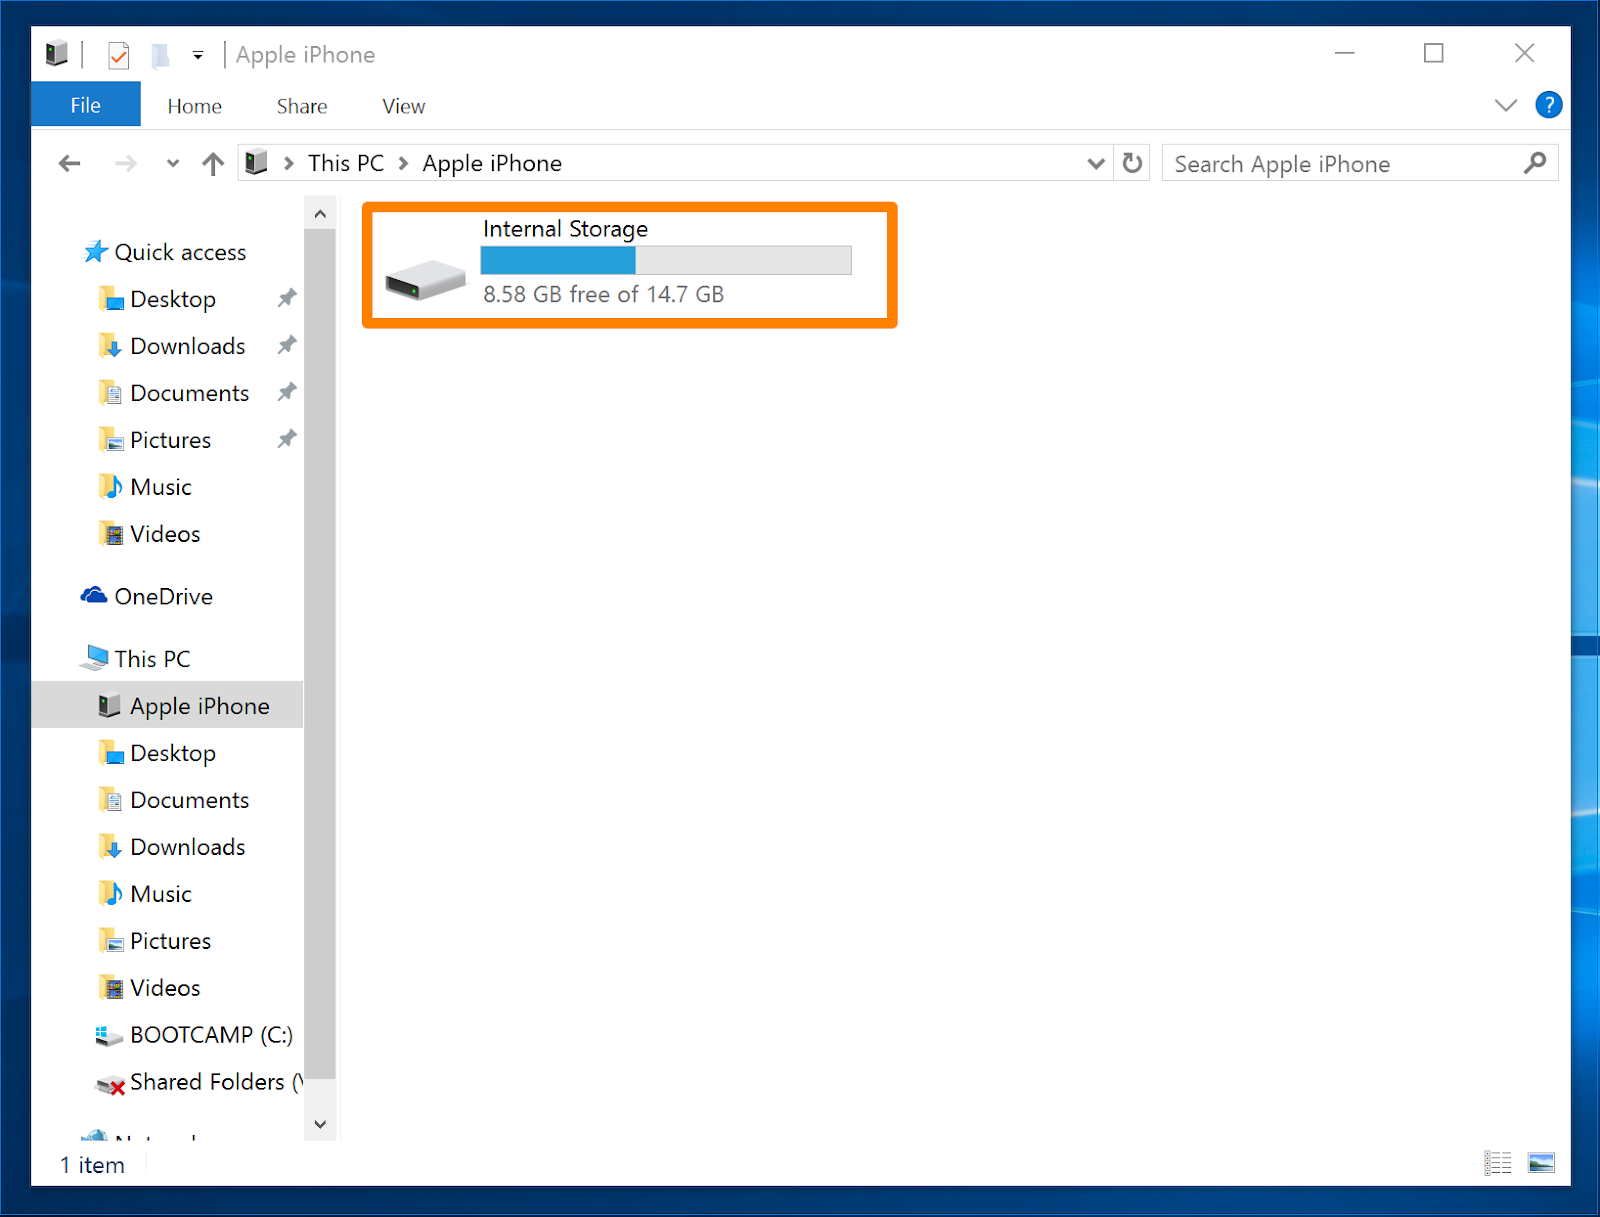This screenshot has height=1217, width=1600.
Task: Click the pin icon beside Quick access Desktop
Action: click(x=287, y=298)
